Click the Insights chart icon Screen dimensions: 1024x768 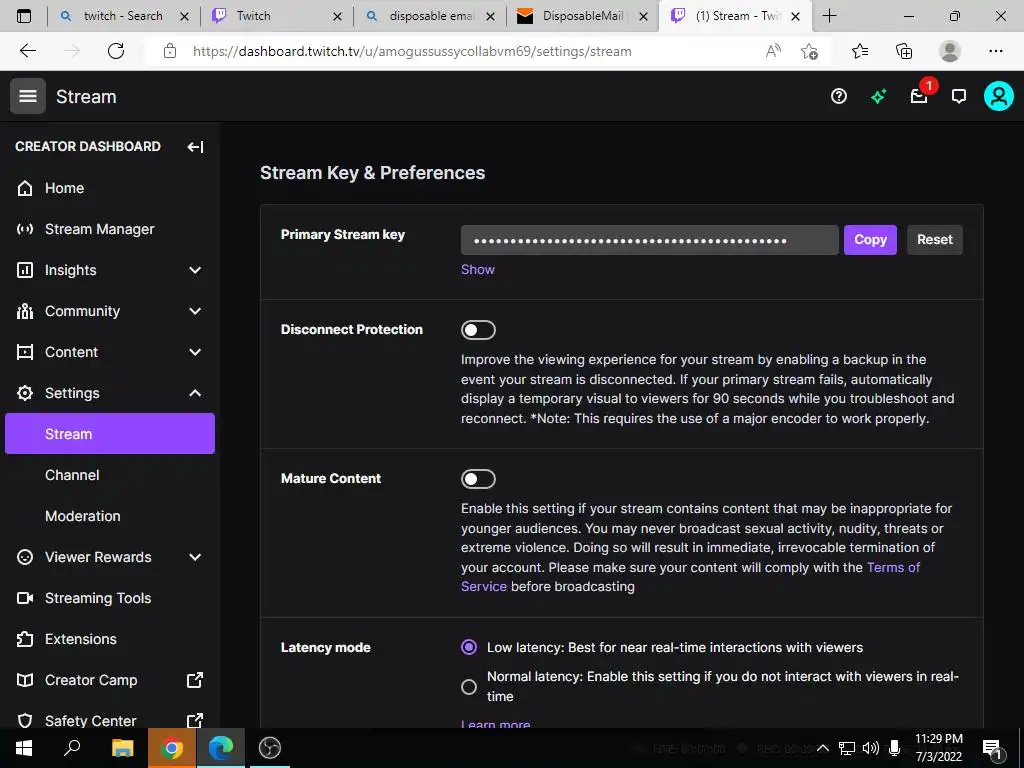[x=25, y=270]
